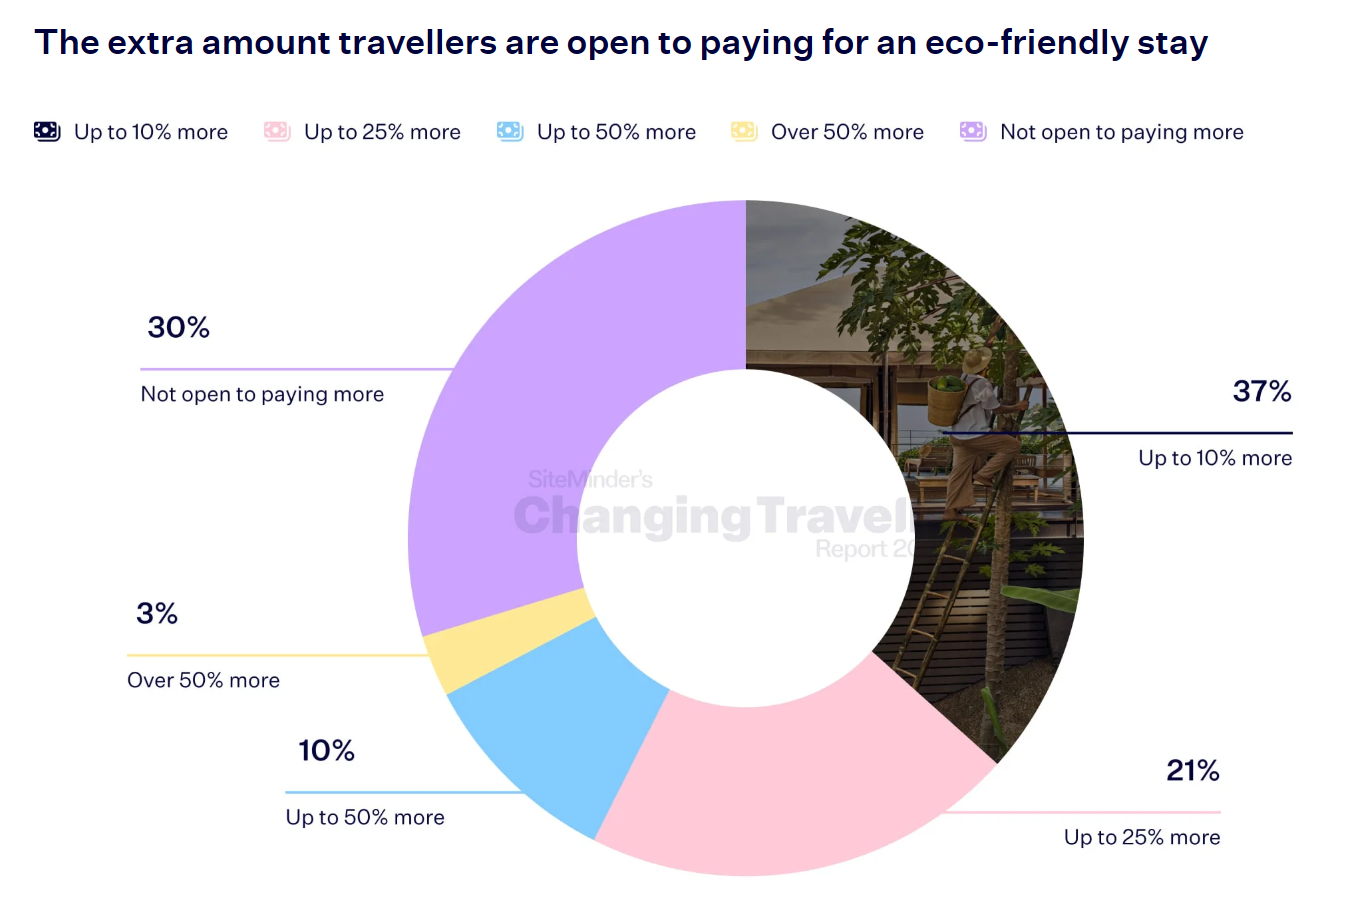Click the 37% data label
Viewport: 1366px width, 918px height.
pos(1261,391)
